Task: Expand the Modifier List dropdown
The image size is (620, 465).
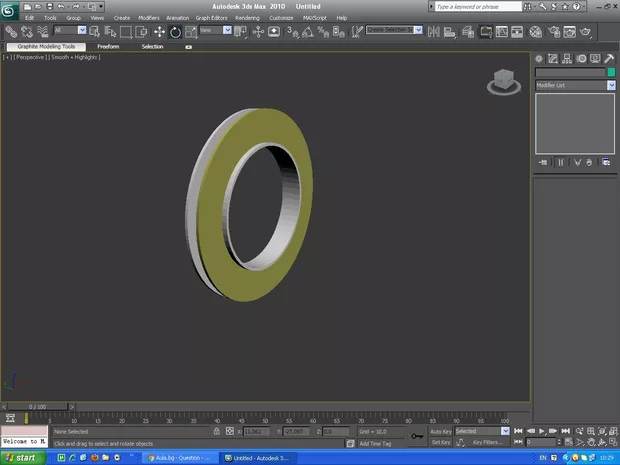Action: coord(611,86)
